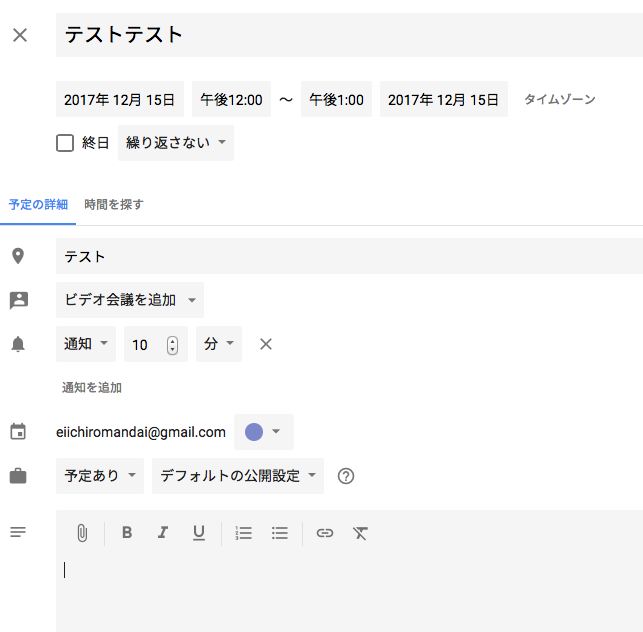Click the notification bell icon
Screen dimensions: 643x632
(x=18, y=344)
